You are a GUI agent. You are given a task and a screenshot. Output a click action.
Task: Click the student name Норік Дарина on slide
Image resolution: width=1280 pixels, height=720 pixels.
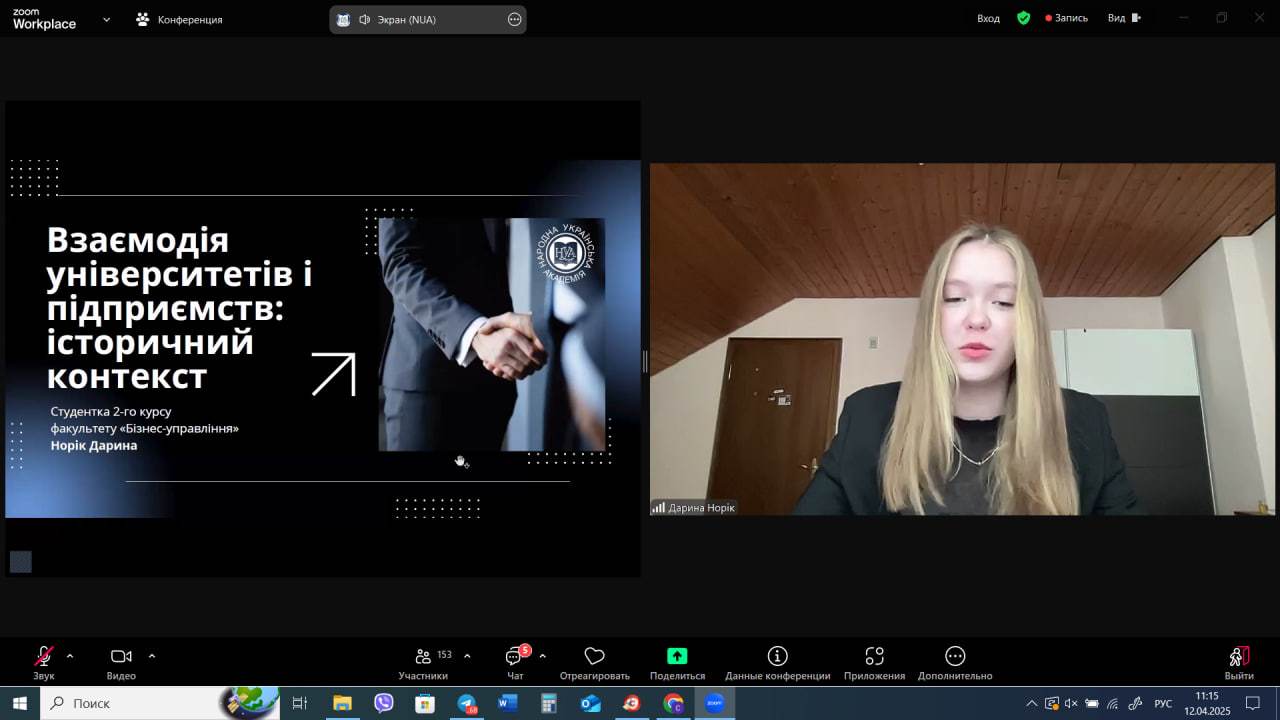94,445
